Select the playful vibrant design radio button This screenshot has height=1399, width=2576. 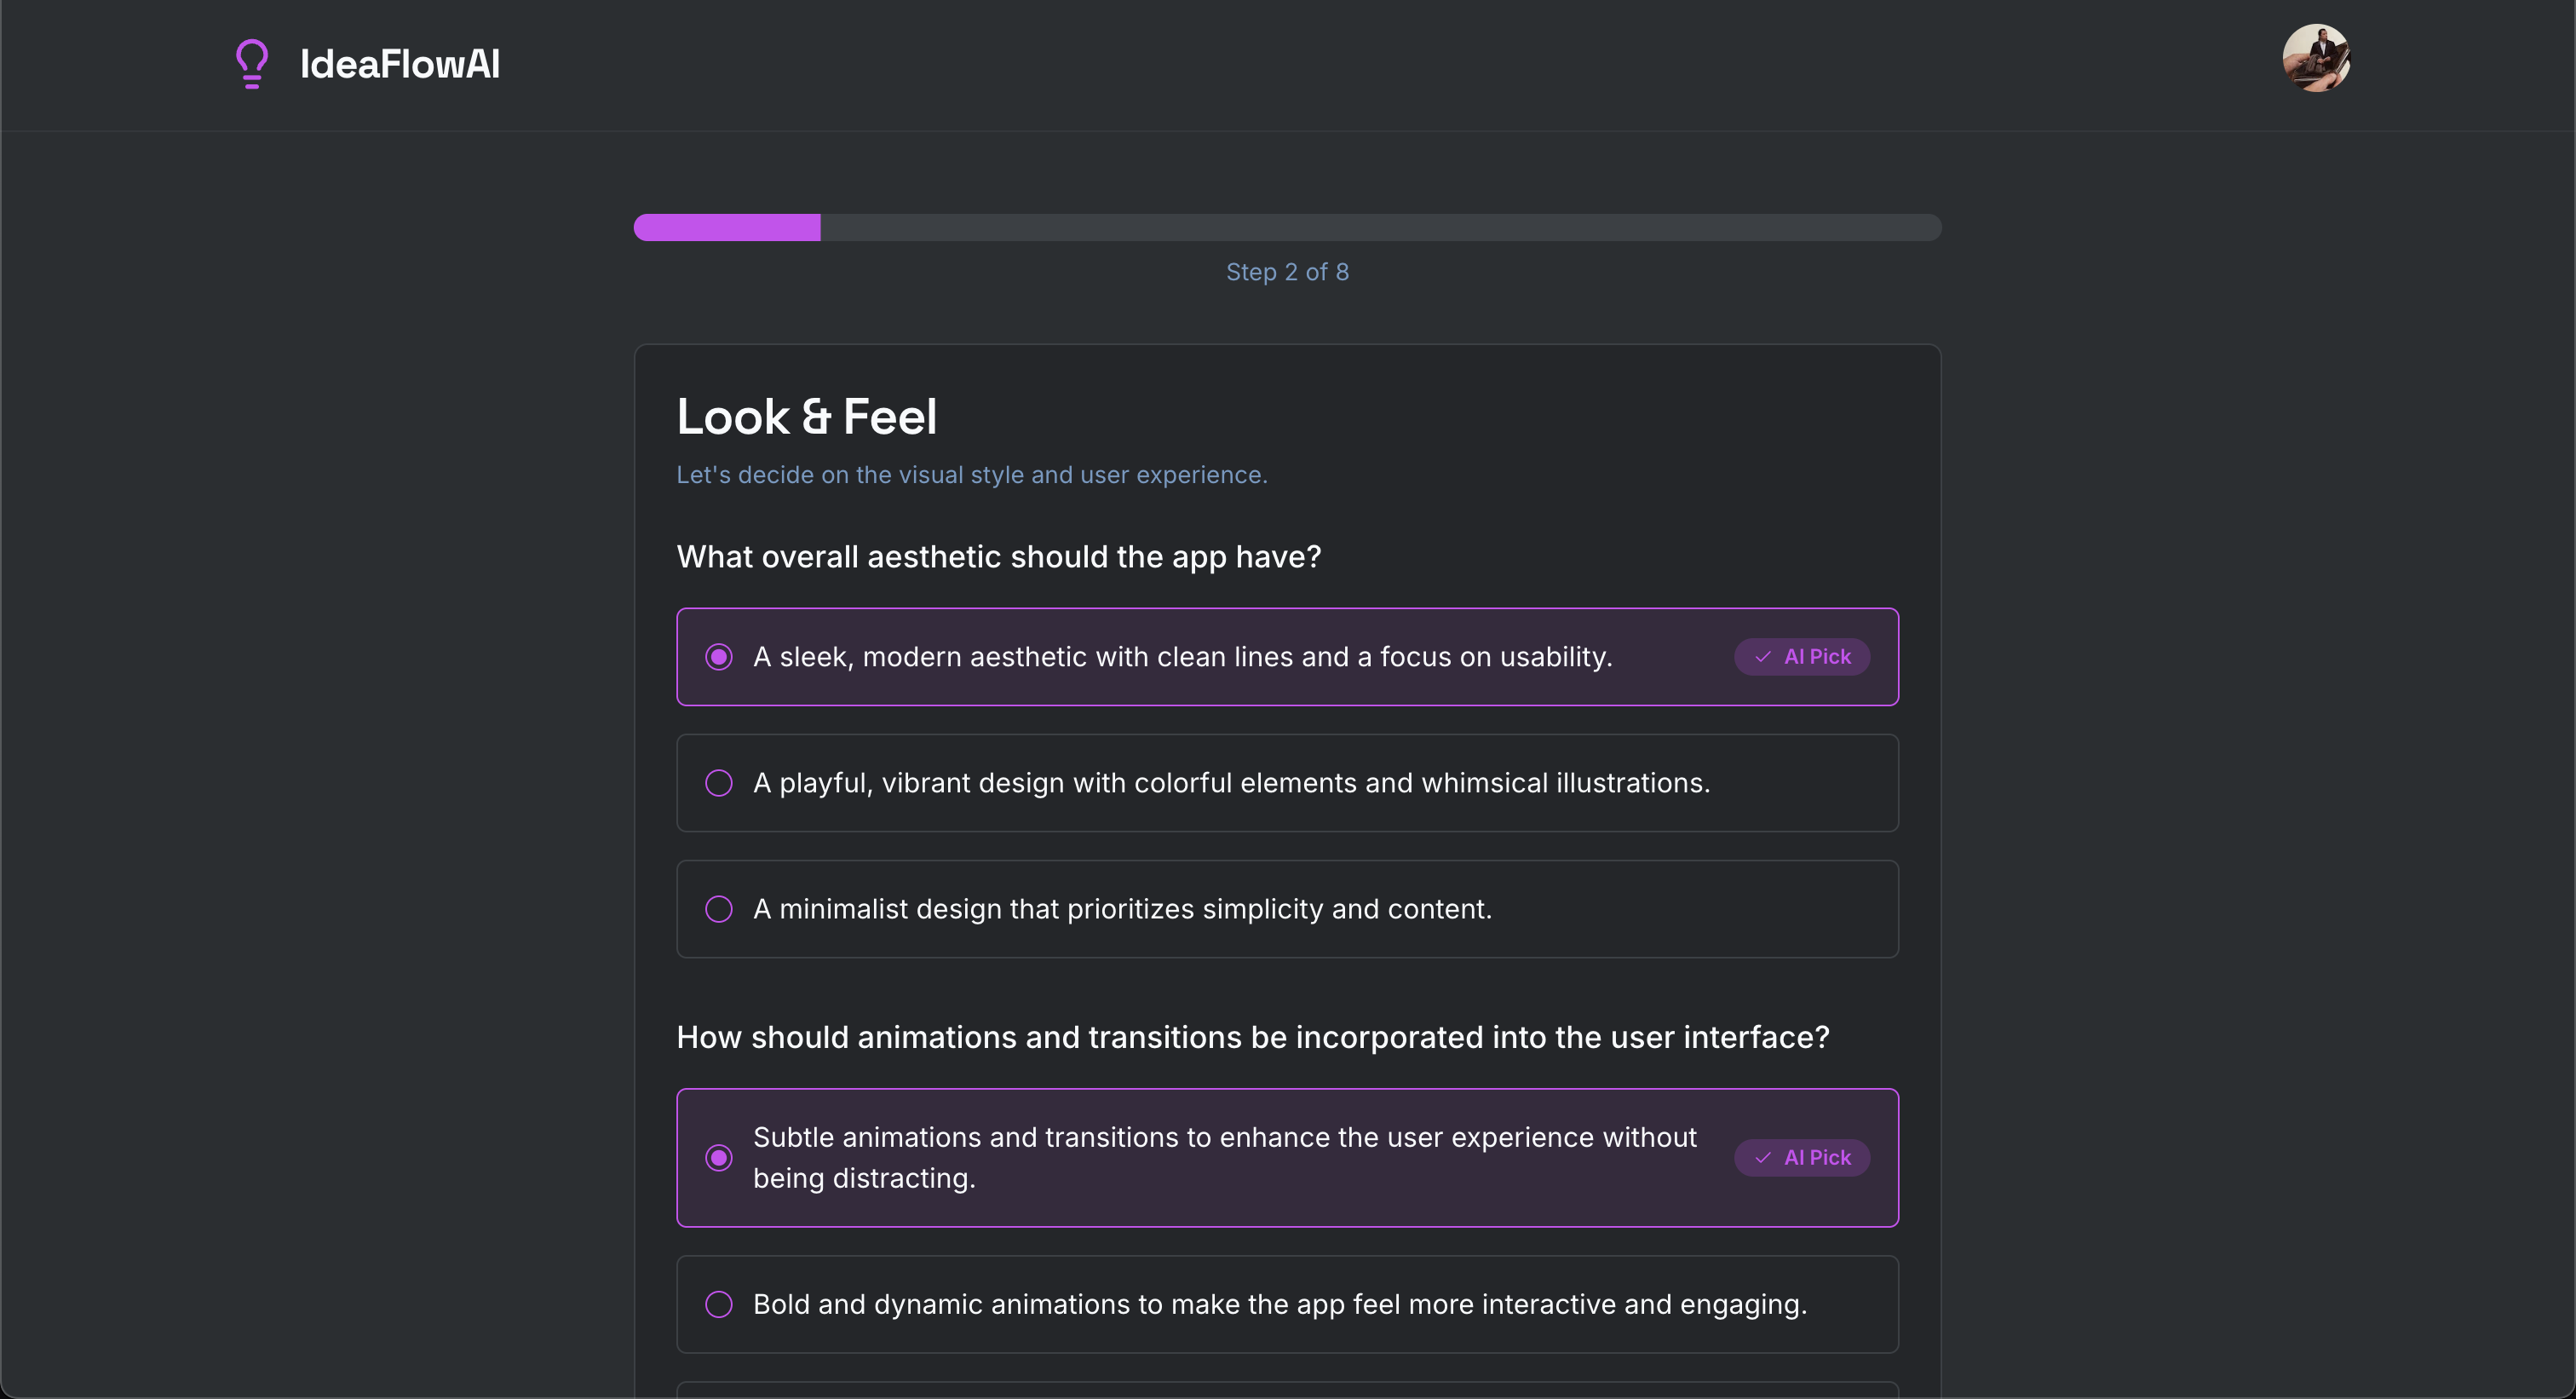pyautogui.click(x=719, y=783)
